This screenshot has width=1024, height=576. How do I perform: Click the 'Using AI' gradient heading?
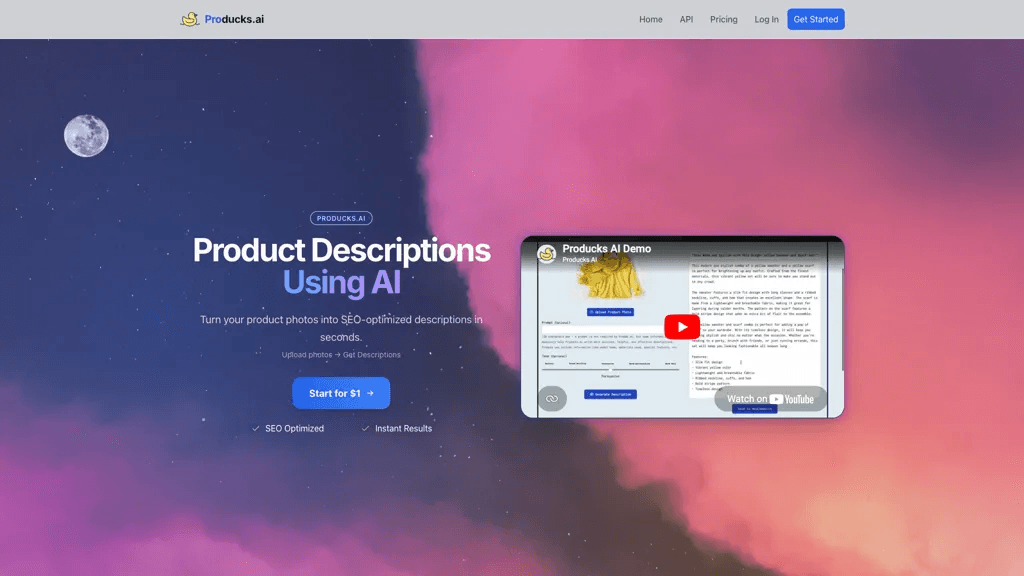(x=341, y=282)
